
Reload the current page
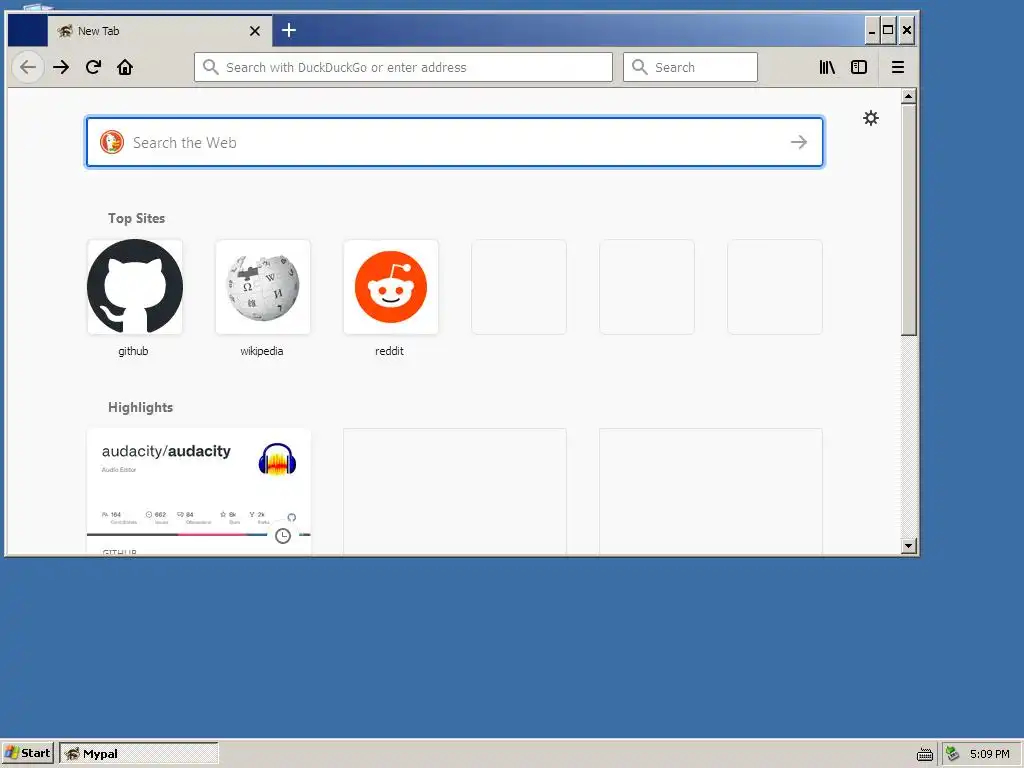pos(93,67)
